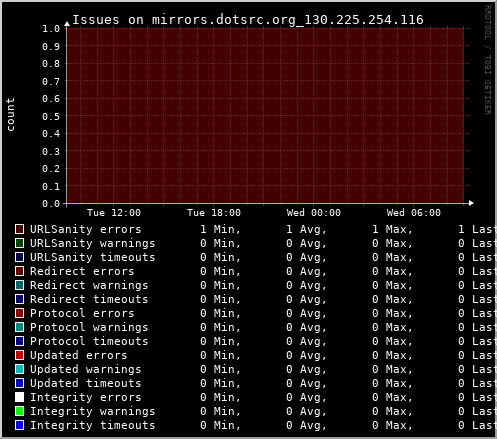497x439 pixels.
Task: Click the Protocol warnings teal swatch
Action: coord(19,327)
